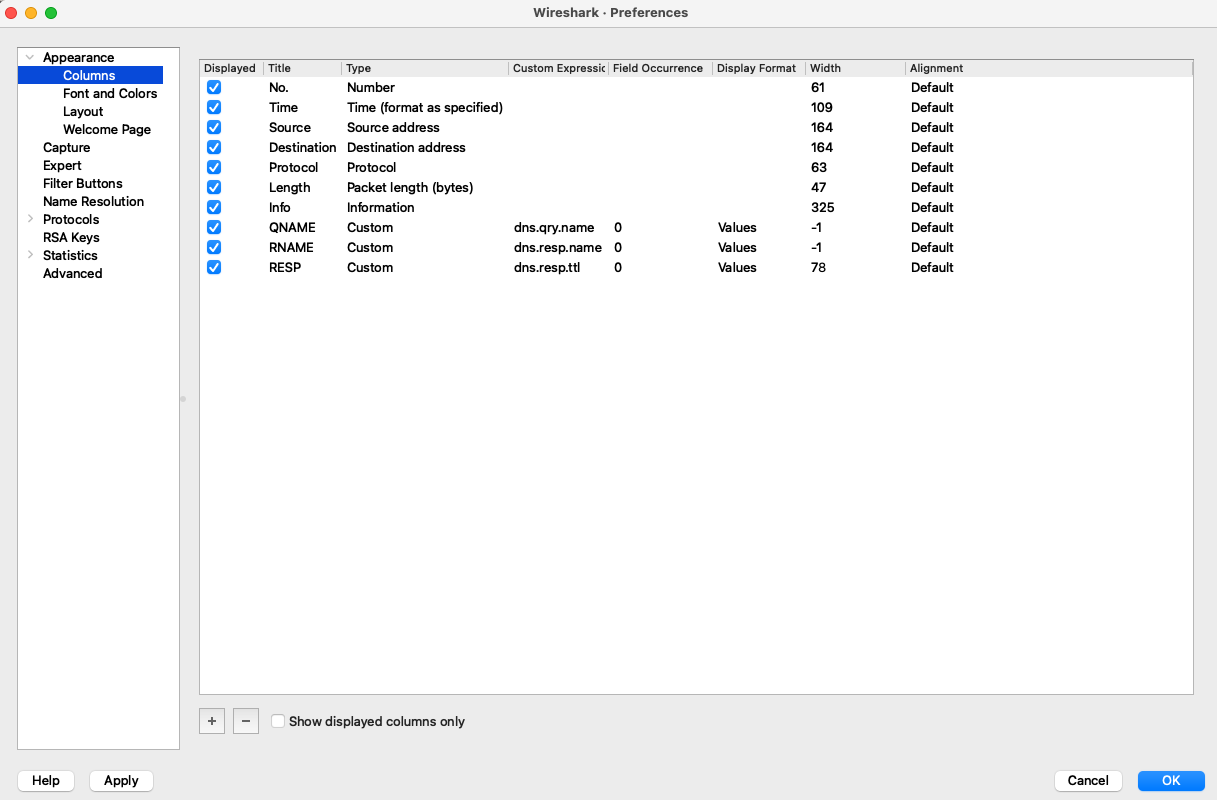The image size is (1217, 800).
Task: Open Layout preferences
Action: [83, 111]
